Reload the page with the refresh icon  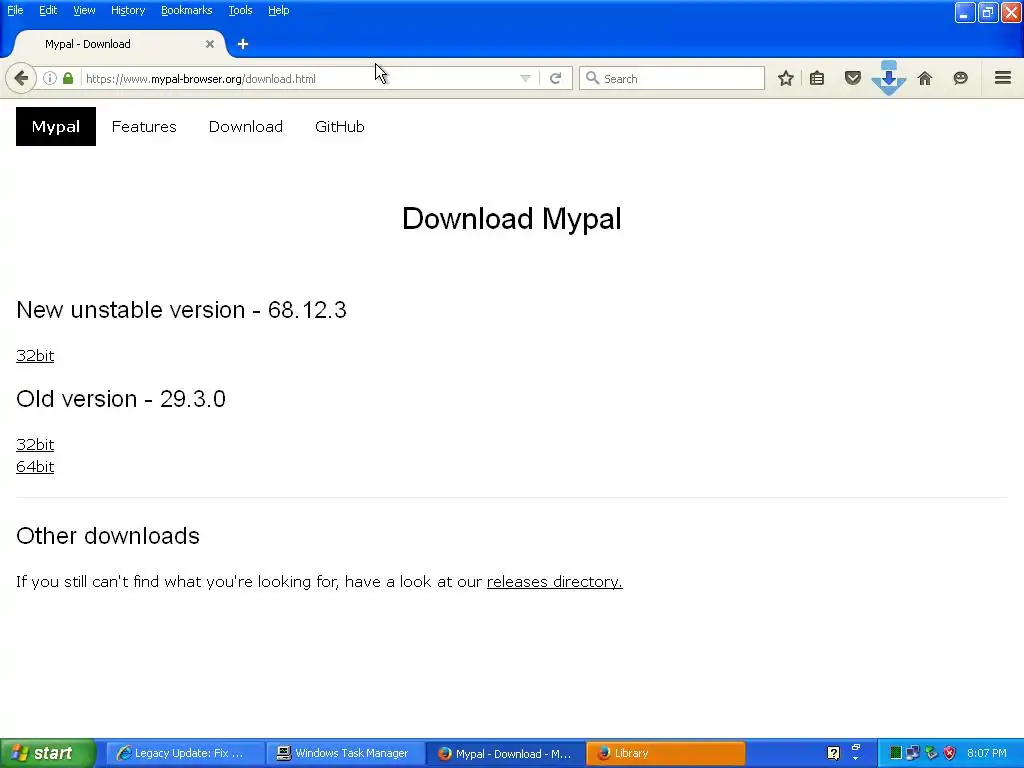pos(556,78)
